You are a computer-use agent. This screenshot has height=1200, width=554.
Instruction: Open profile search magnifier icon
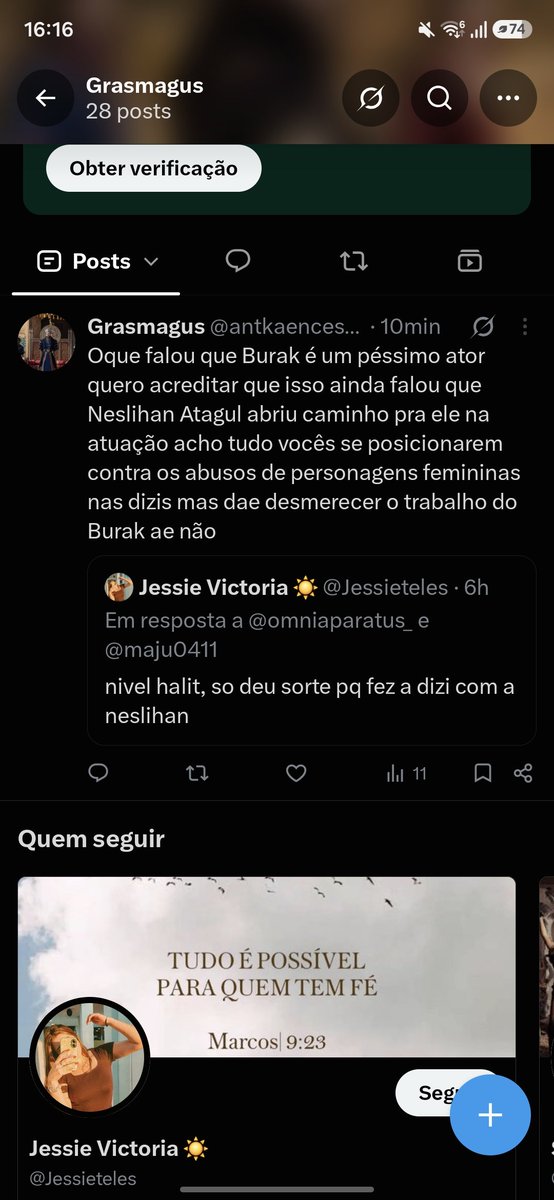coord(439,98)
